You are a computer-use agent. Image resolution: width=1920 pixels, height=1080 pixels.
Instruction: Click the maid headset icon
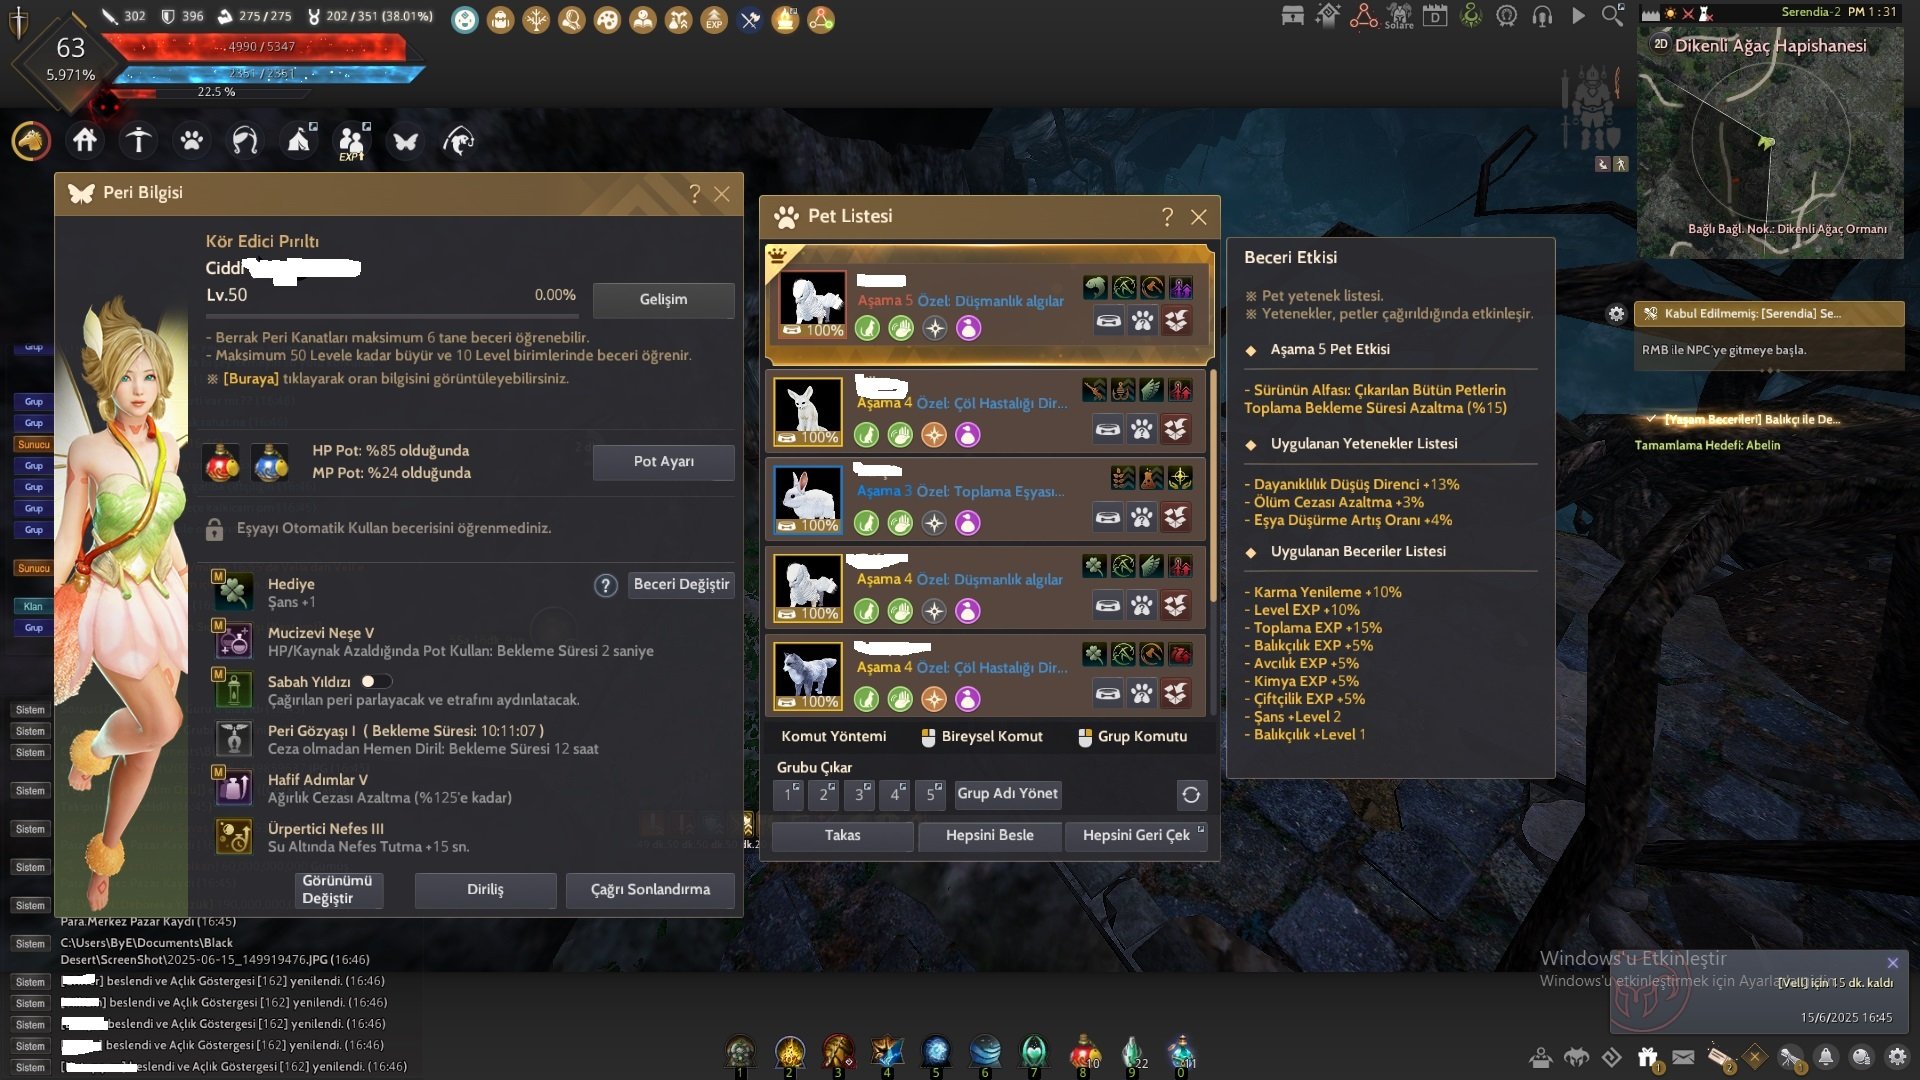[245, 141]
